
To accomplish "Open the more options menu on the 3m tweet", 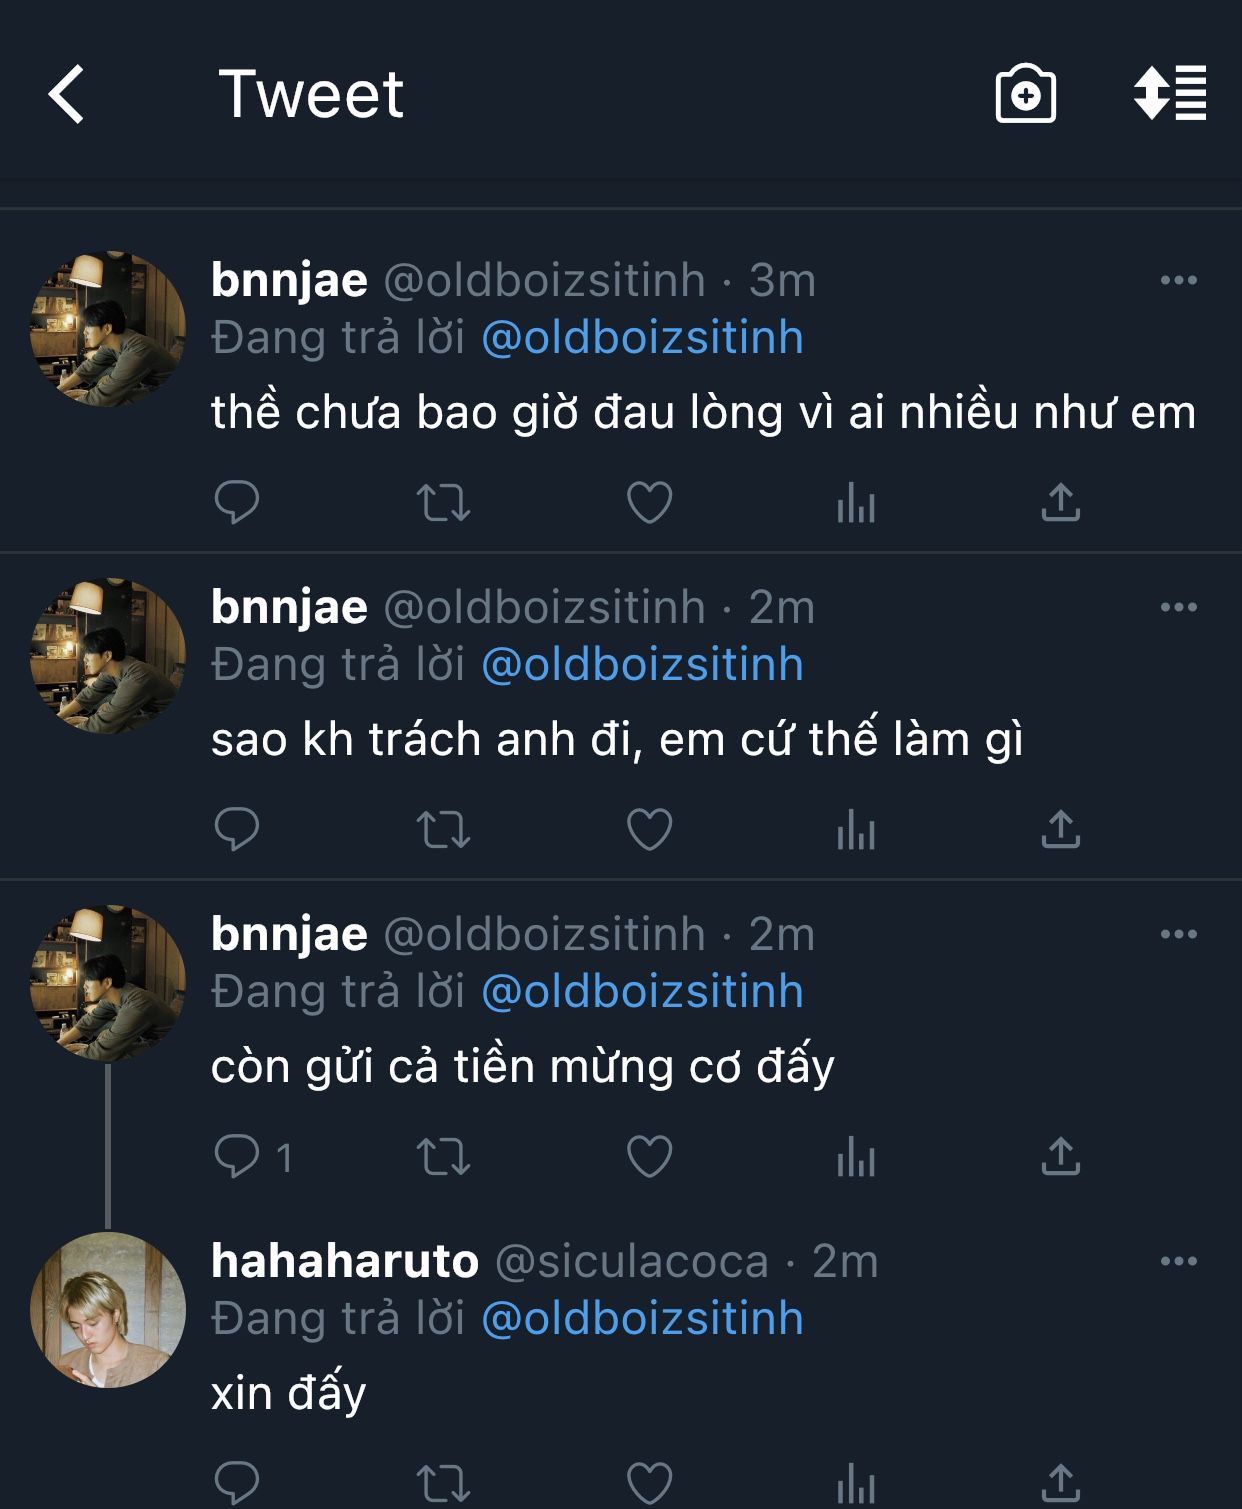I will (x=1178, y=281).
